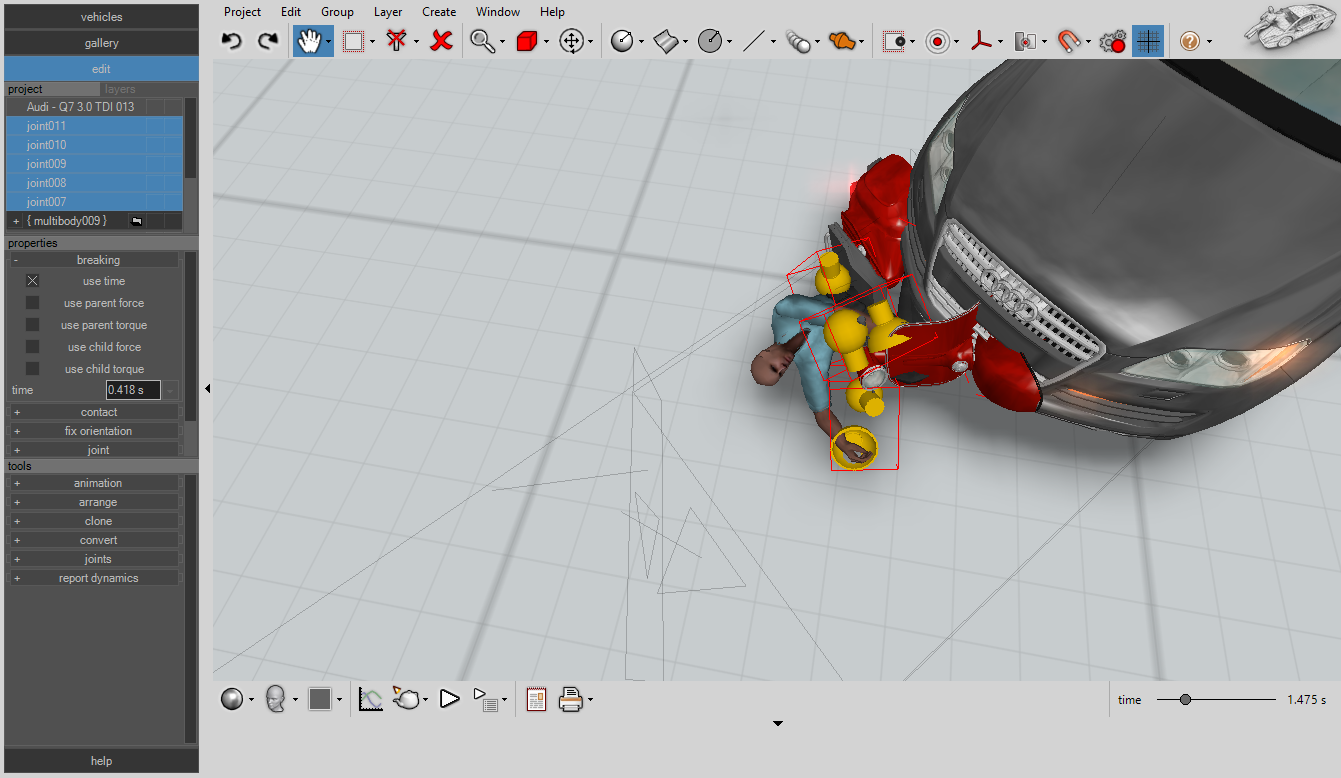This screenshot has height=778, width=1341.
Task: Enable the use child force checkbox
Action: coord(32,347)
